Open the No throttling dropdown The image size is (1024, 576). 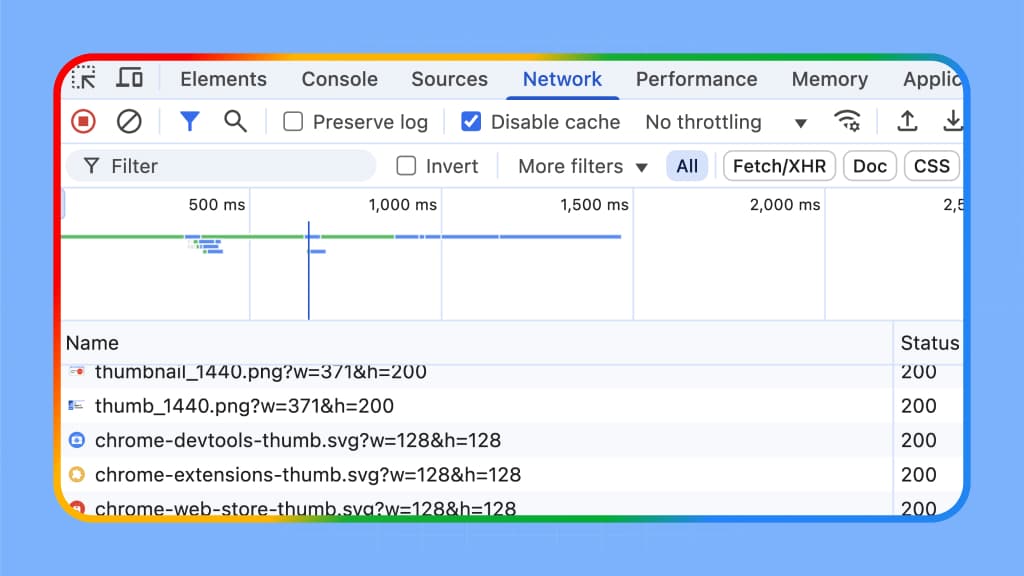pyautogui.click(x=726, y=122)
